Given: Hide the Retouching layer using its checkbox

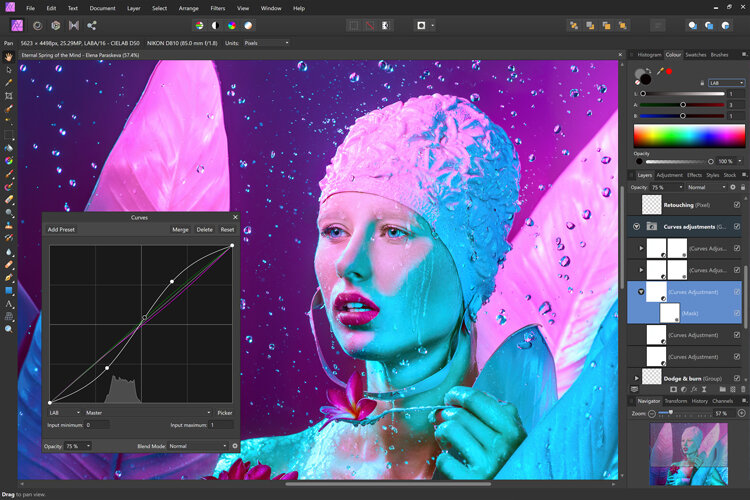Looking at the screenshot, I should 737,206.
